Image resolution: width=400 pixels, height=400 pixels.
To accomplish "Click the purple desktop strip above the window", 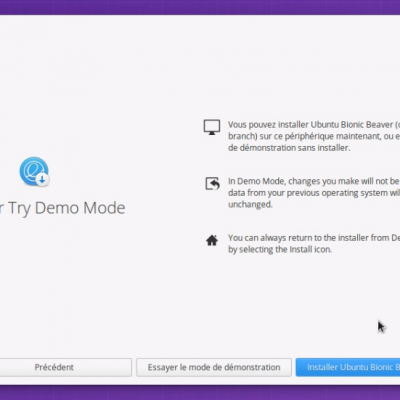I will tap(200, 7).
